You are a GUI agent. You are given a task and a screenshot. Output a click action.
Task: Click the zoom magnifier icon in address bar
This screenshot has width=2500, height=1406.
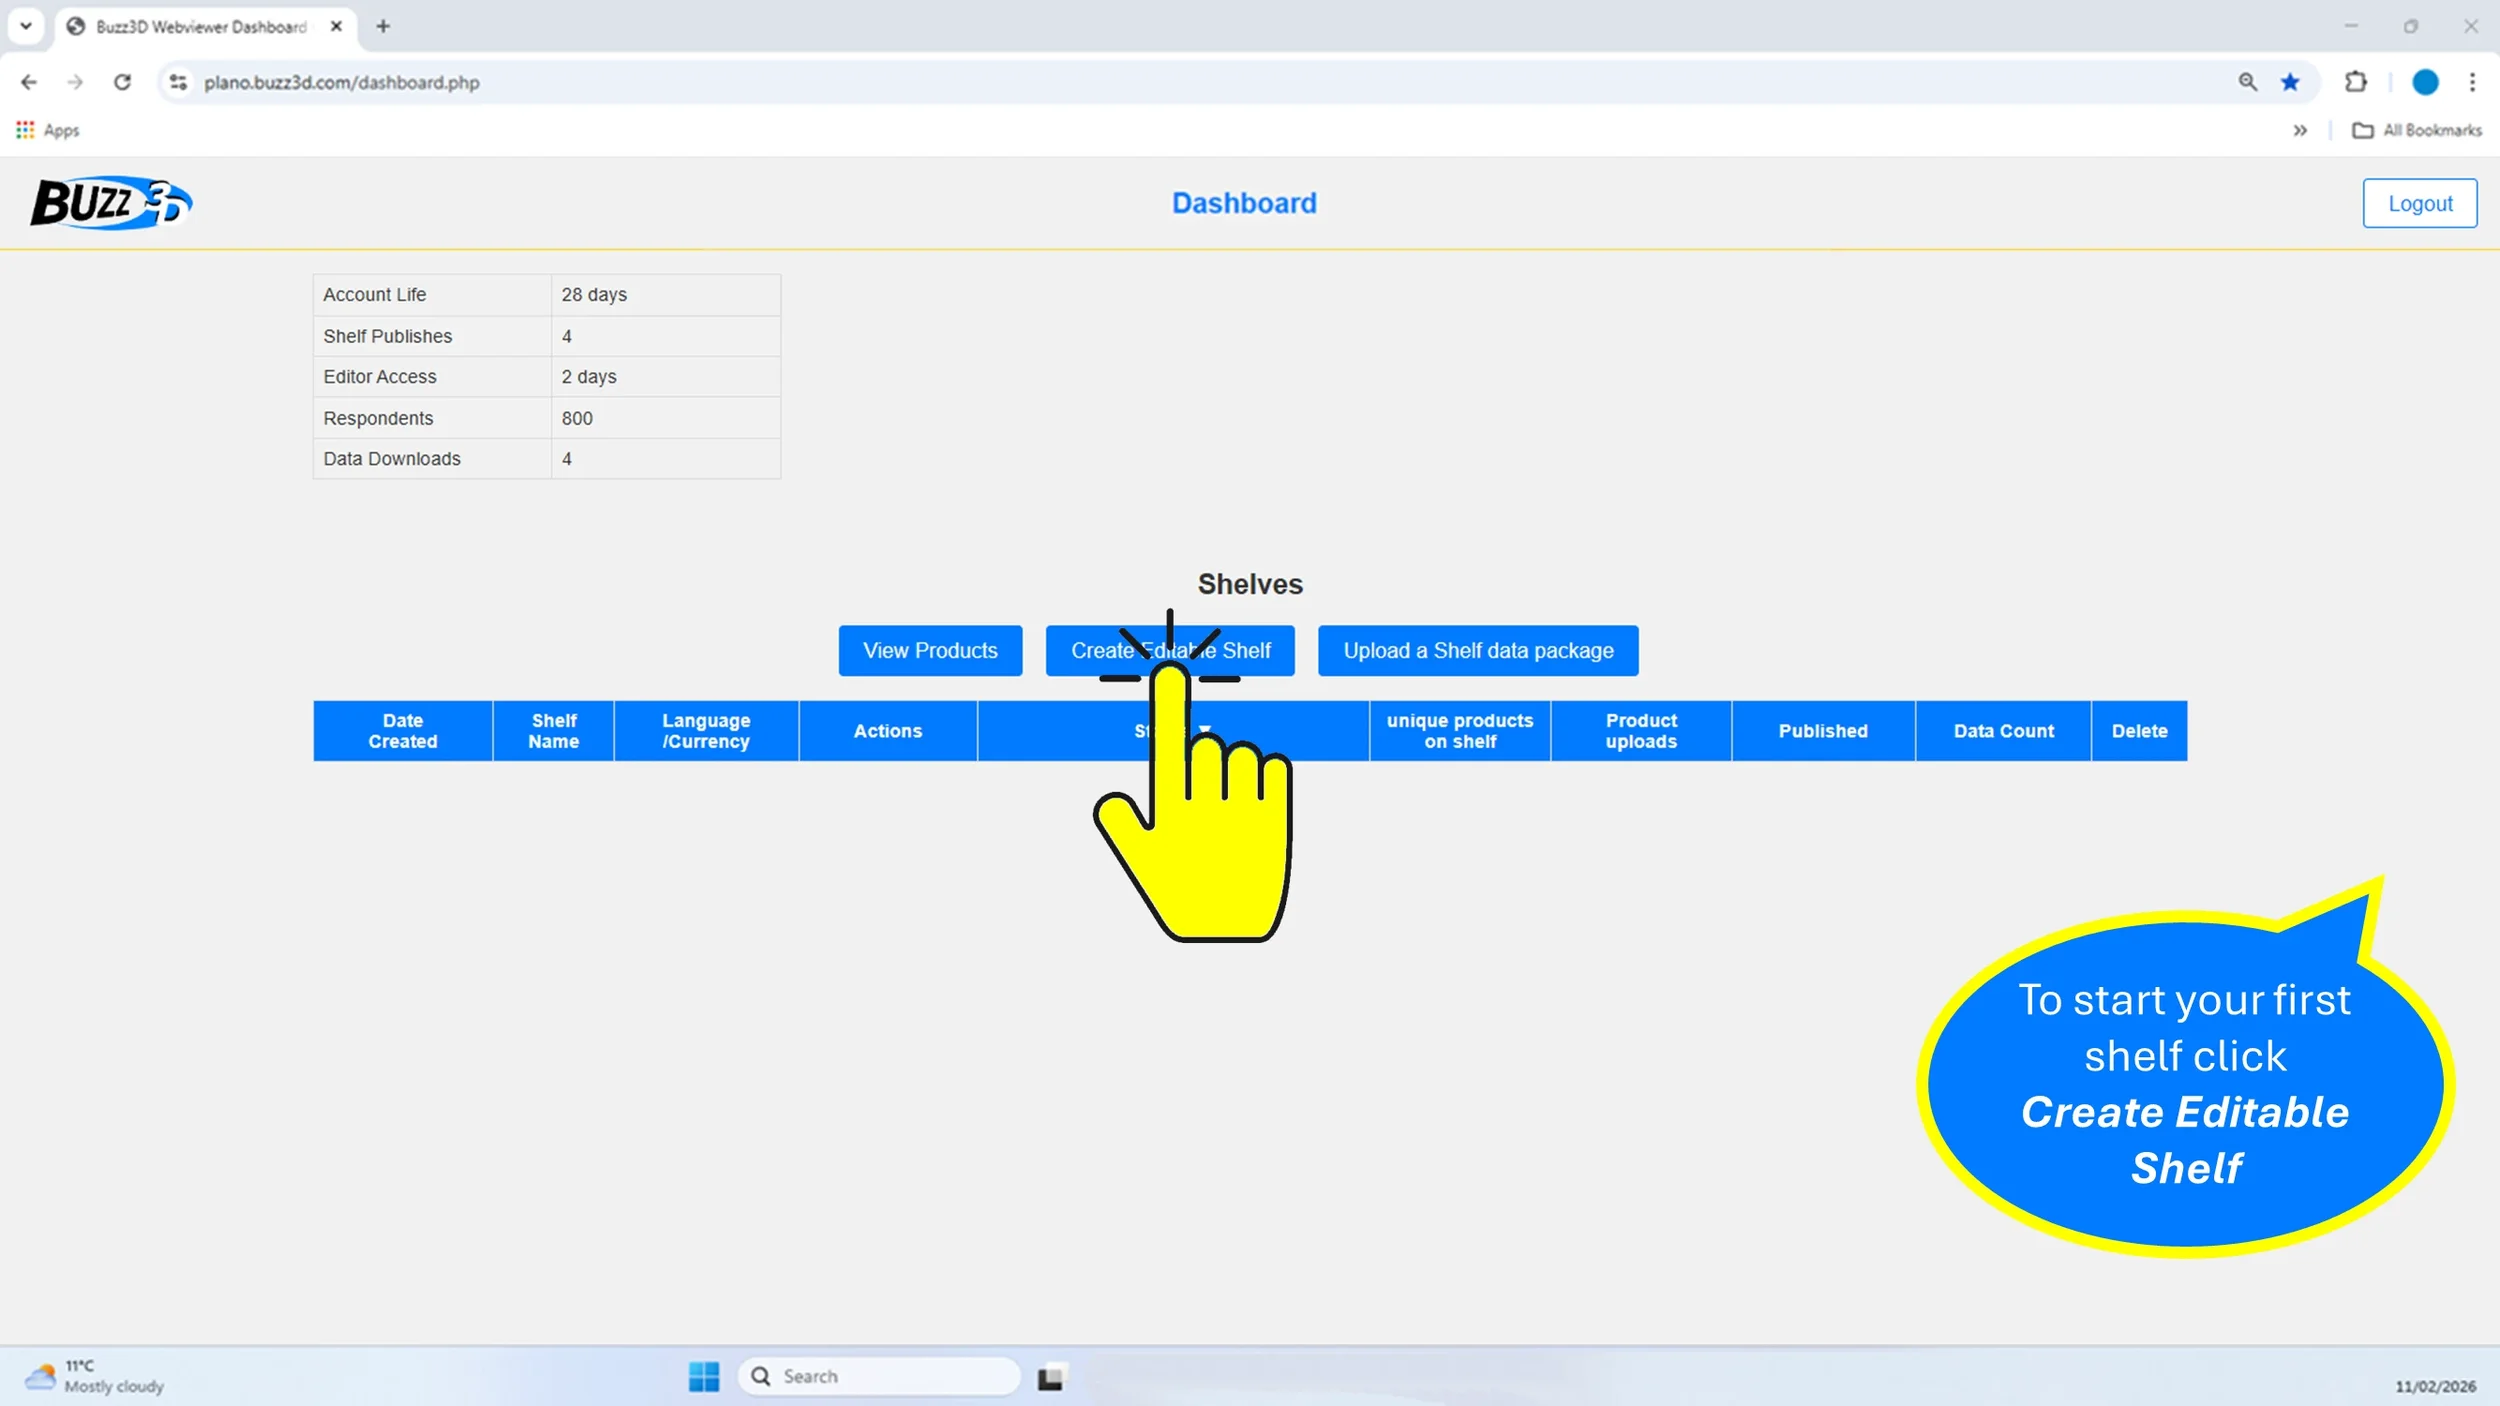pyautogui.click(x=2247, y=82)
